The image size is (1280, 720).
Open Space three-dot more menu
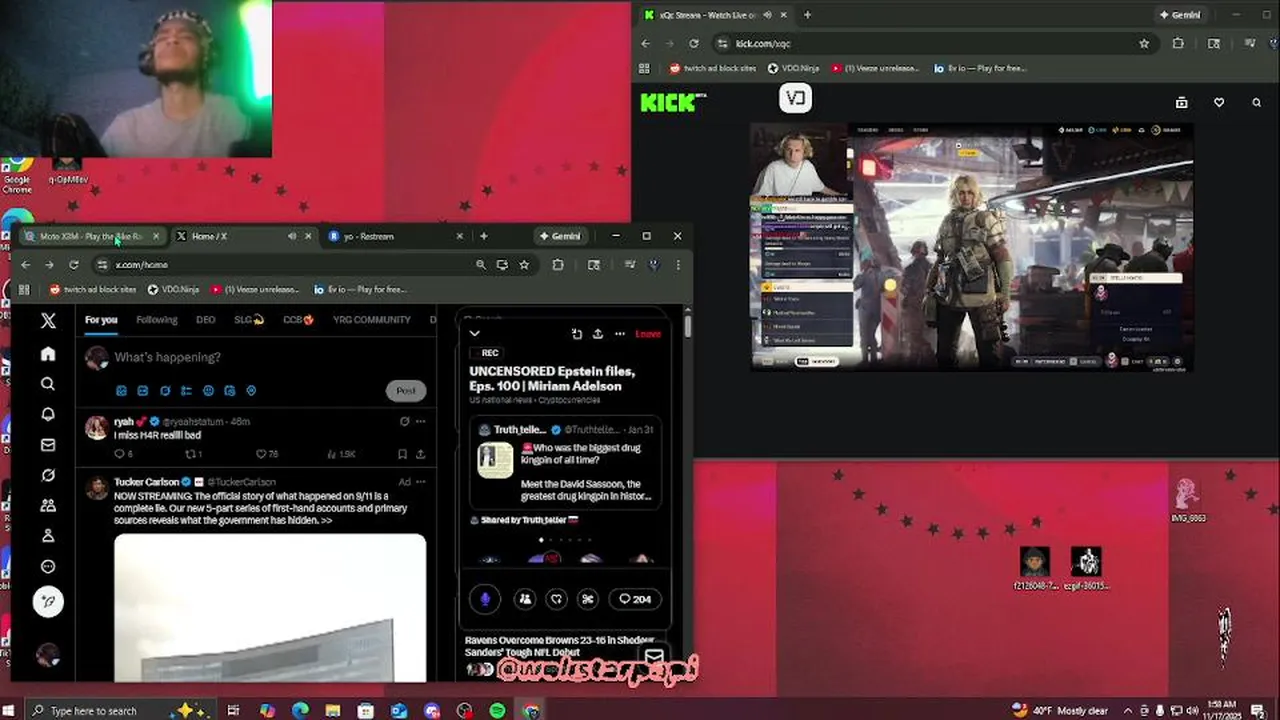[620, 334]
